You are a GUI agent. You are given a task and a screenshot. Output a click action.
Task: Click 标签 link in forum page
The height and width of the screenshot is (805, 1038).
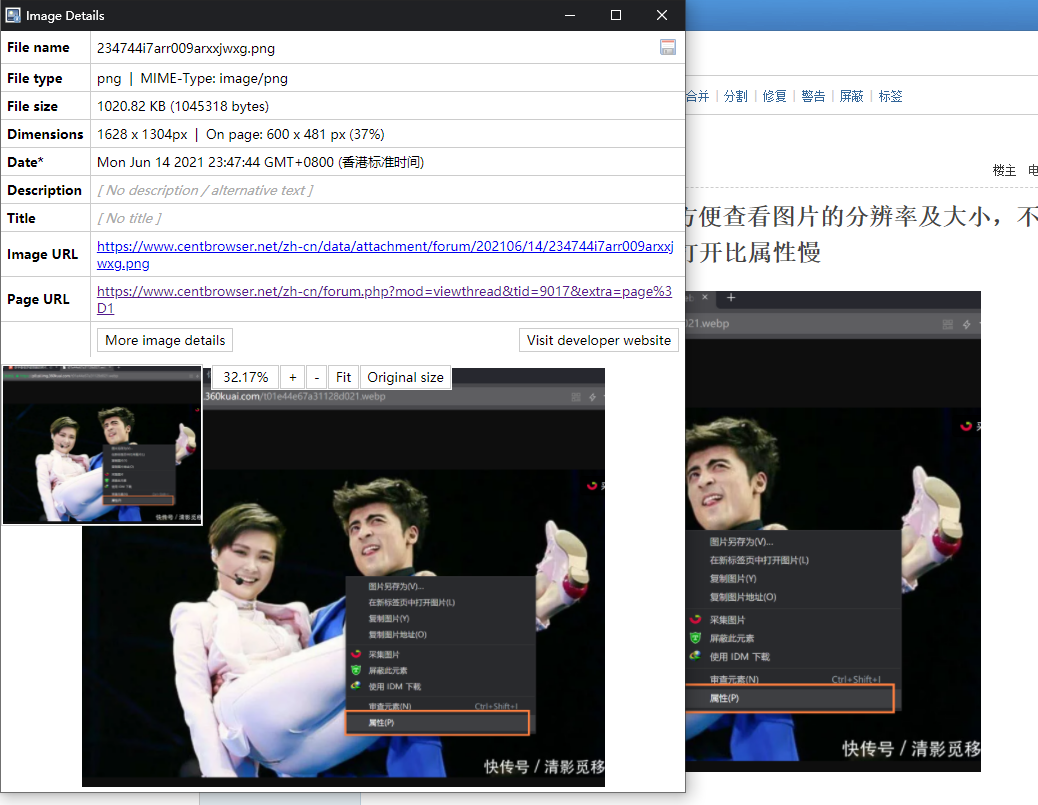pos(890,97)
